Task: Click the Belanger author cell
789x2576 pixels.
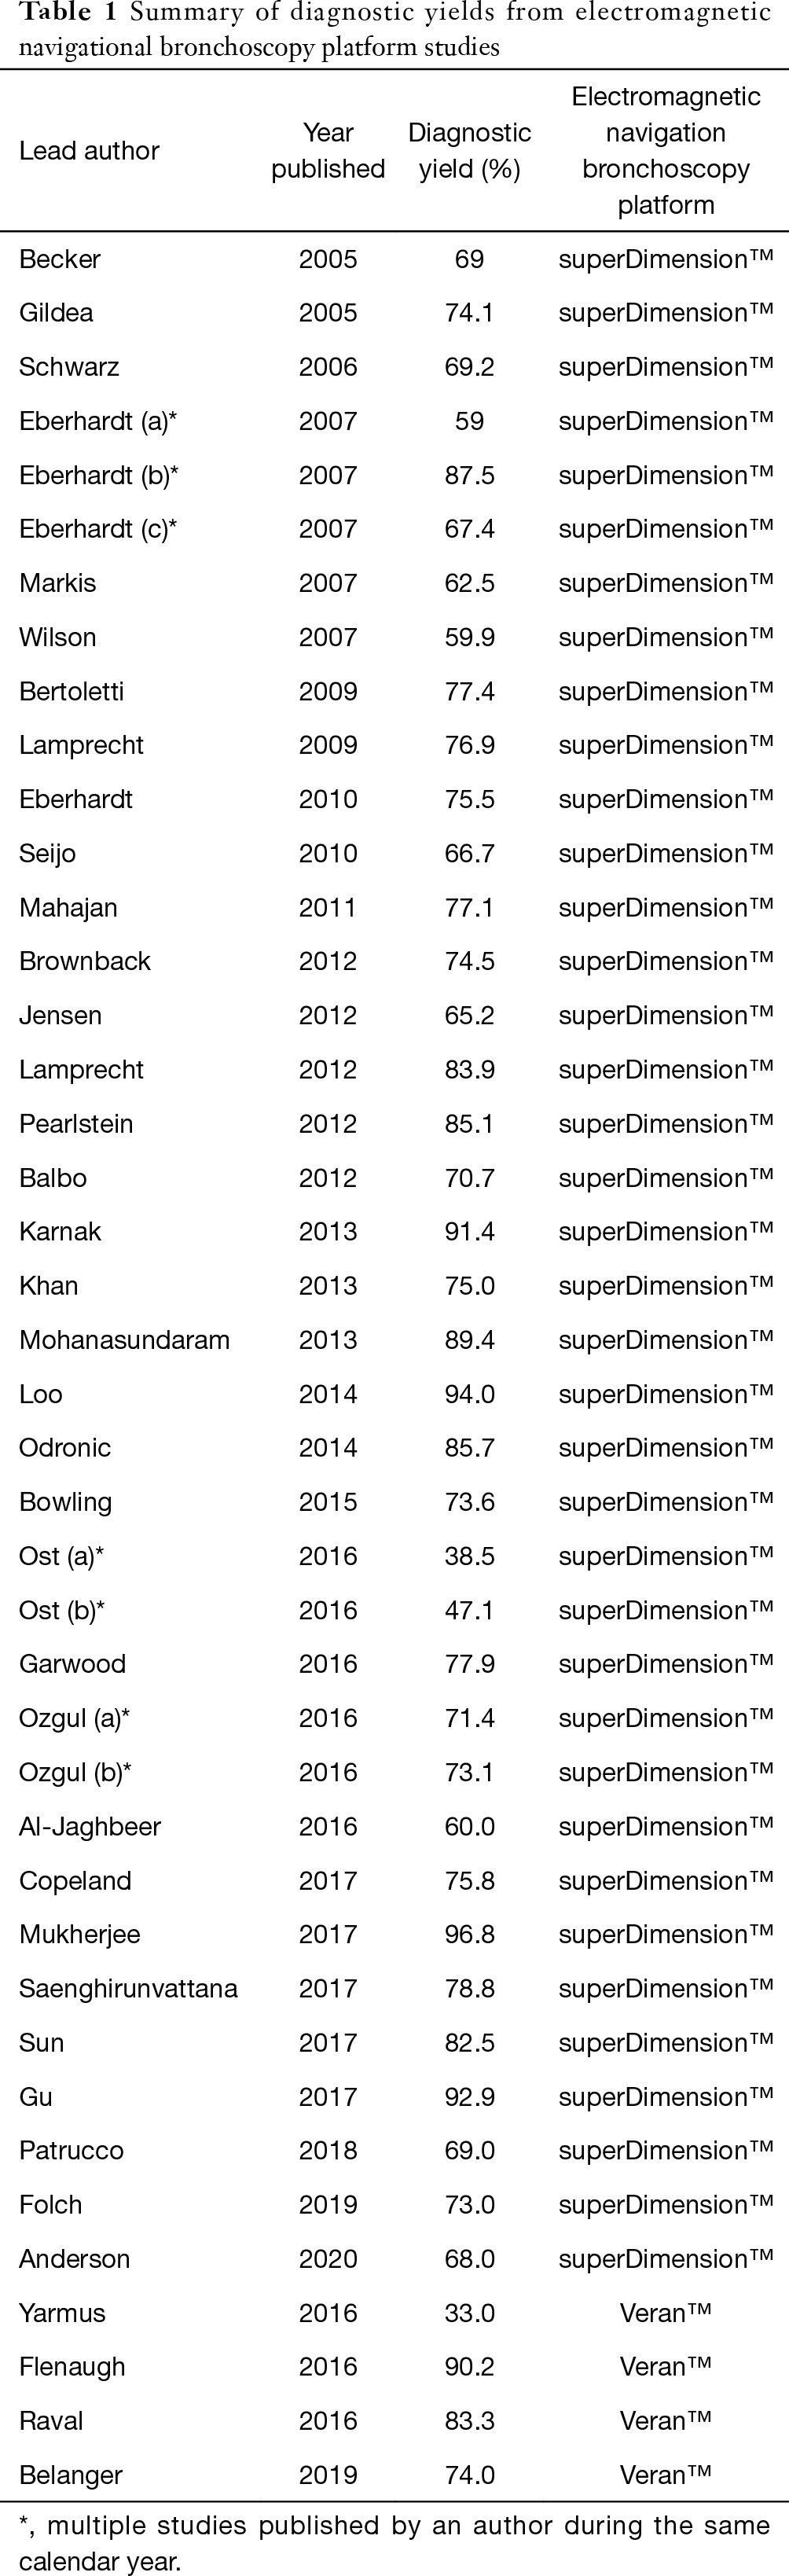Action: click(71, 2475)
